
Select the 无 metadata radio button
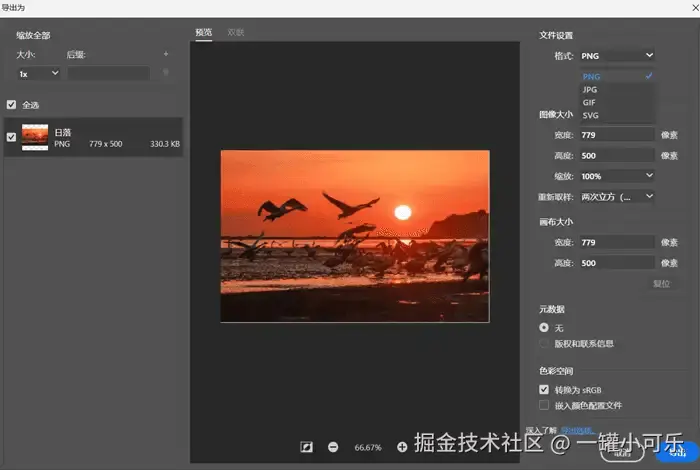pos(544,327)
